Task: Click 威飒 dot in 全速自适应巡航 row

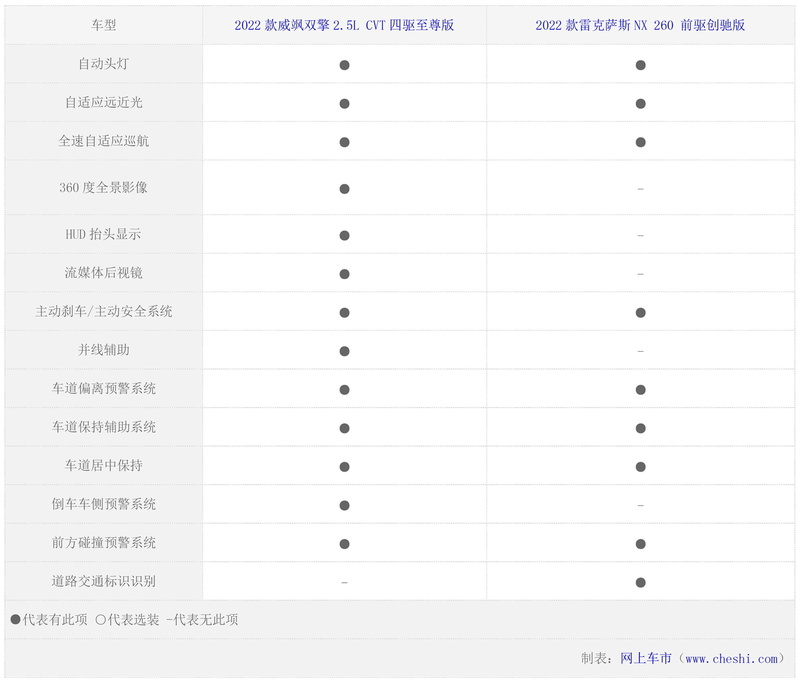Action: point(344,142)
